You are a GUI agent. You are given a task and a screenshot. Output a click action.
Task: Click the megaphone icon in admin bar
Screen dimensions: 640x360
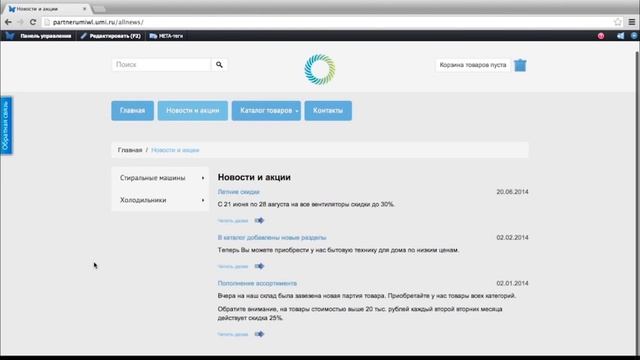[x=620, y=36]
